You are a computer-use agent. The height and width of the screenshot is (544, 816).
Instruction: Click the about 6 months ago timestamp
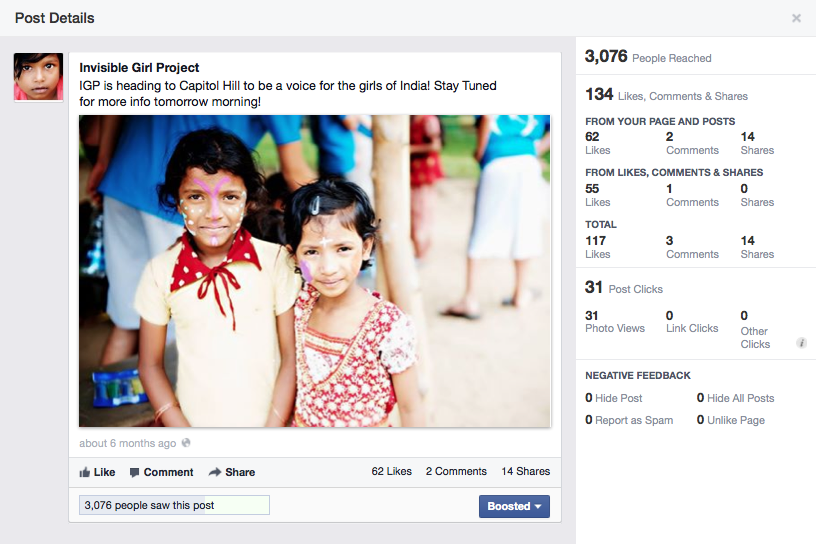pos(128,443)
